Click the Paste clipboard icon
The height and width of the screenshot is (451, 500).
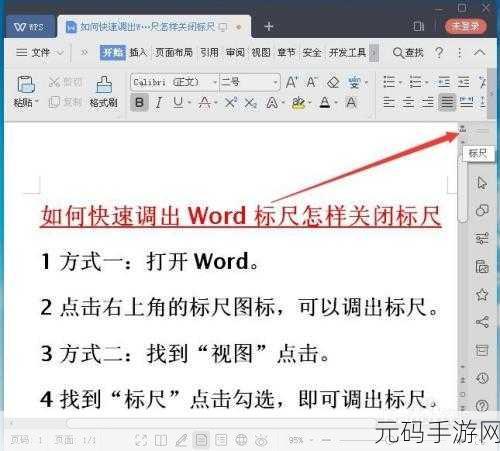[x=26, y=84]
